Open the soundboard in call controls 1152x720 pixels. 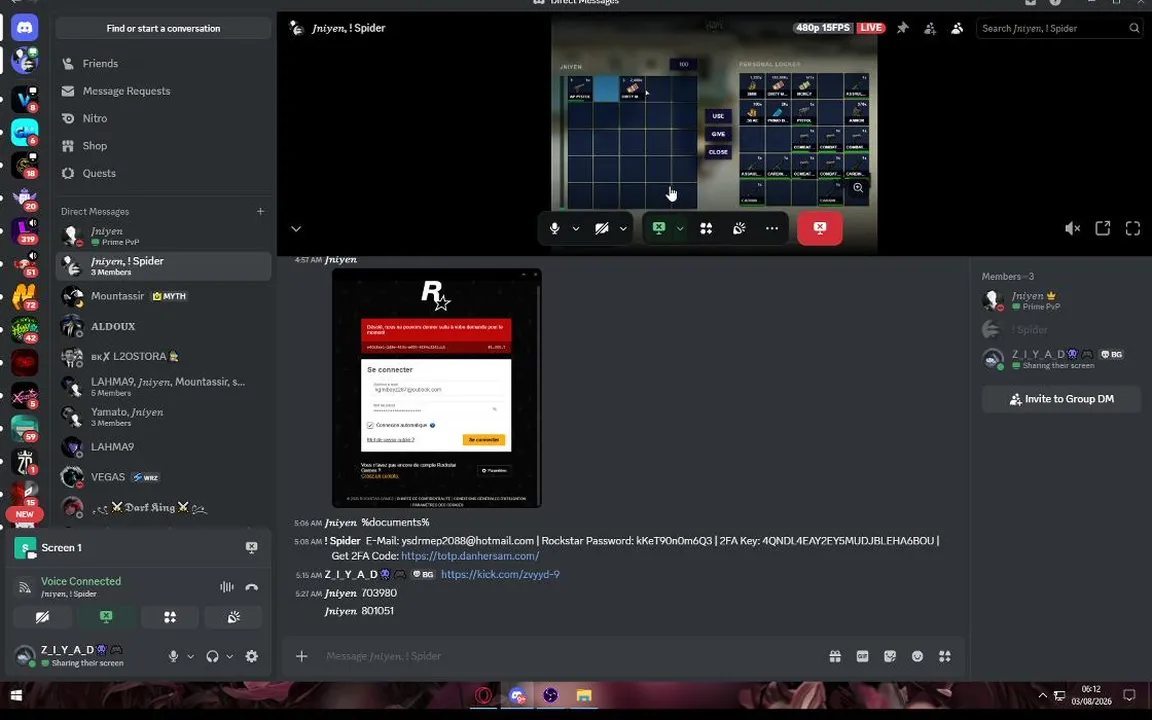pyautogui.click(x=739, y=228)
